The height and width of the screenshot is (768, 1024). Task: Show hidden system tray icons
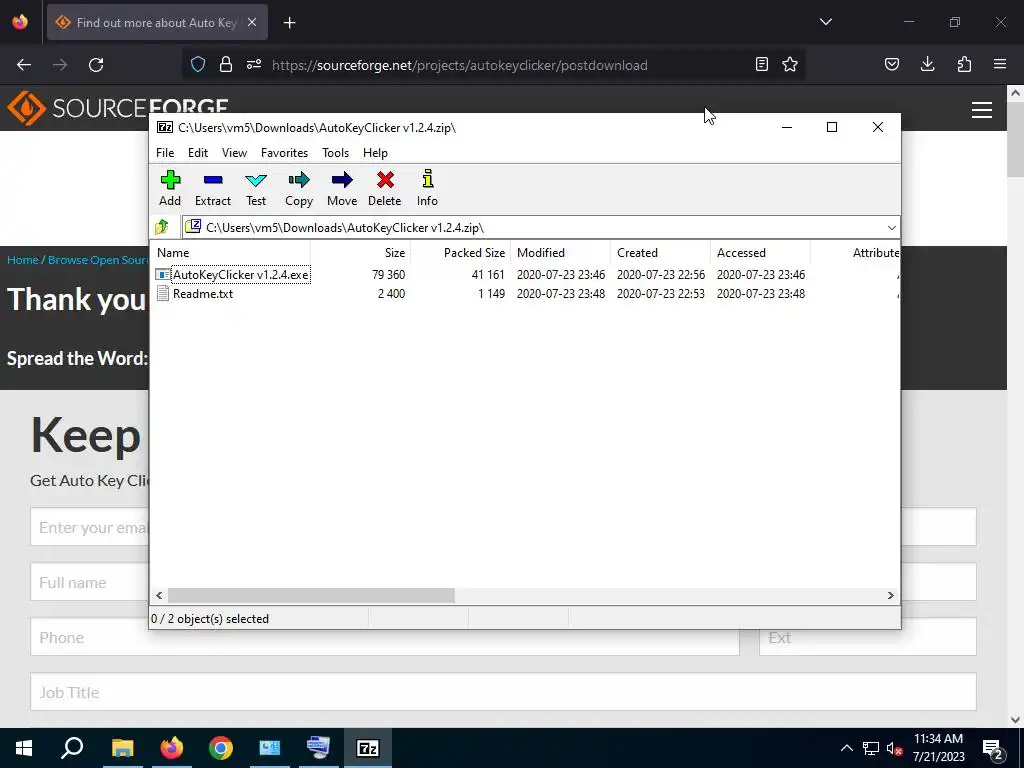click(x=846, y=748)
